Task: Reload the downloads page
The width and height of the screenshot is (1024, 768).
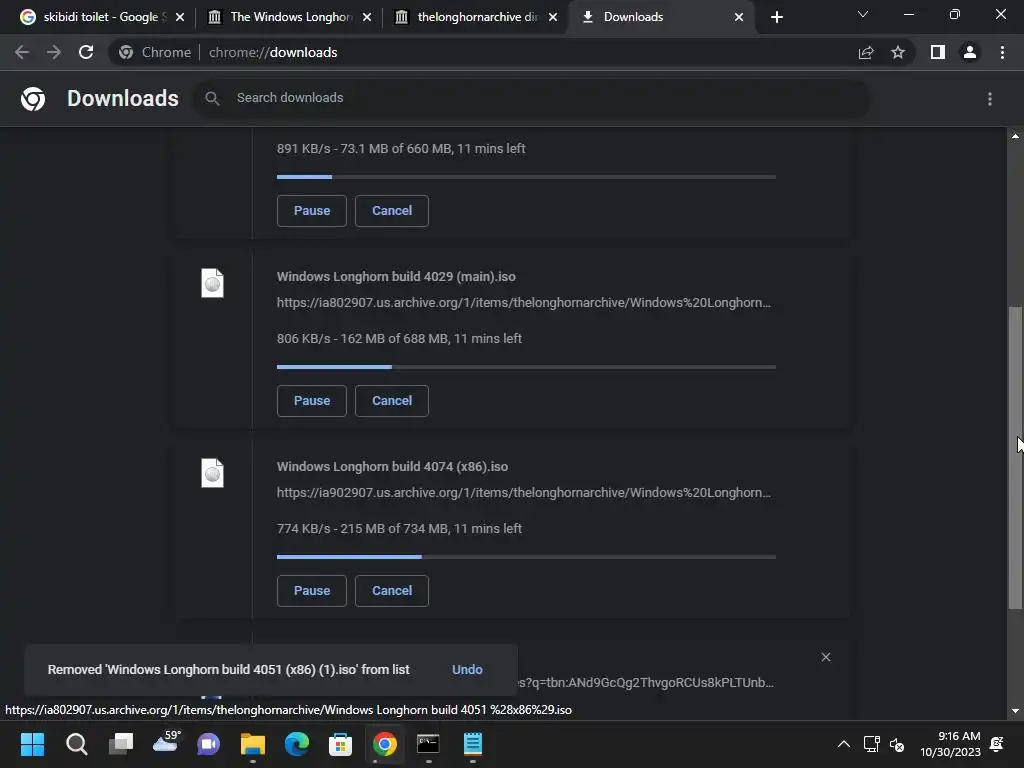Action: pyautogui.click(x=86, y=52)
